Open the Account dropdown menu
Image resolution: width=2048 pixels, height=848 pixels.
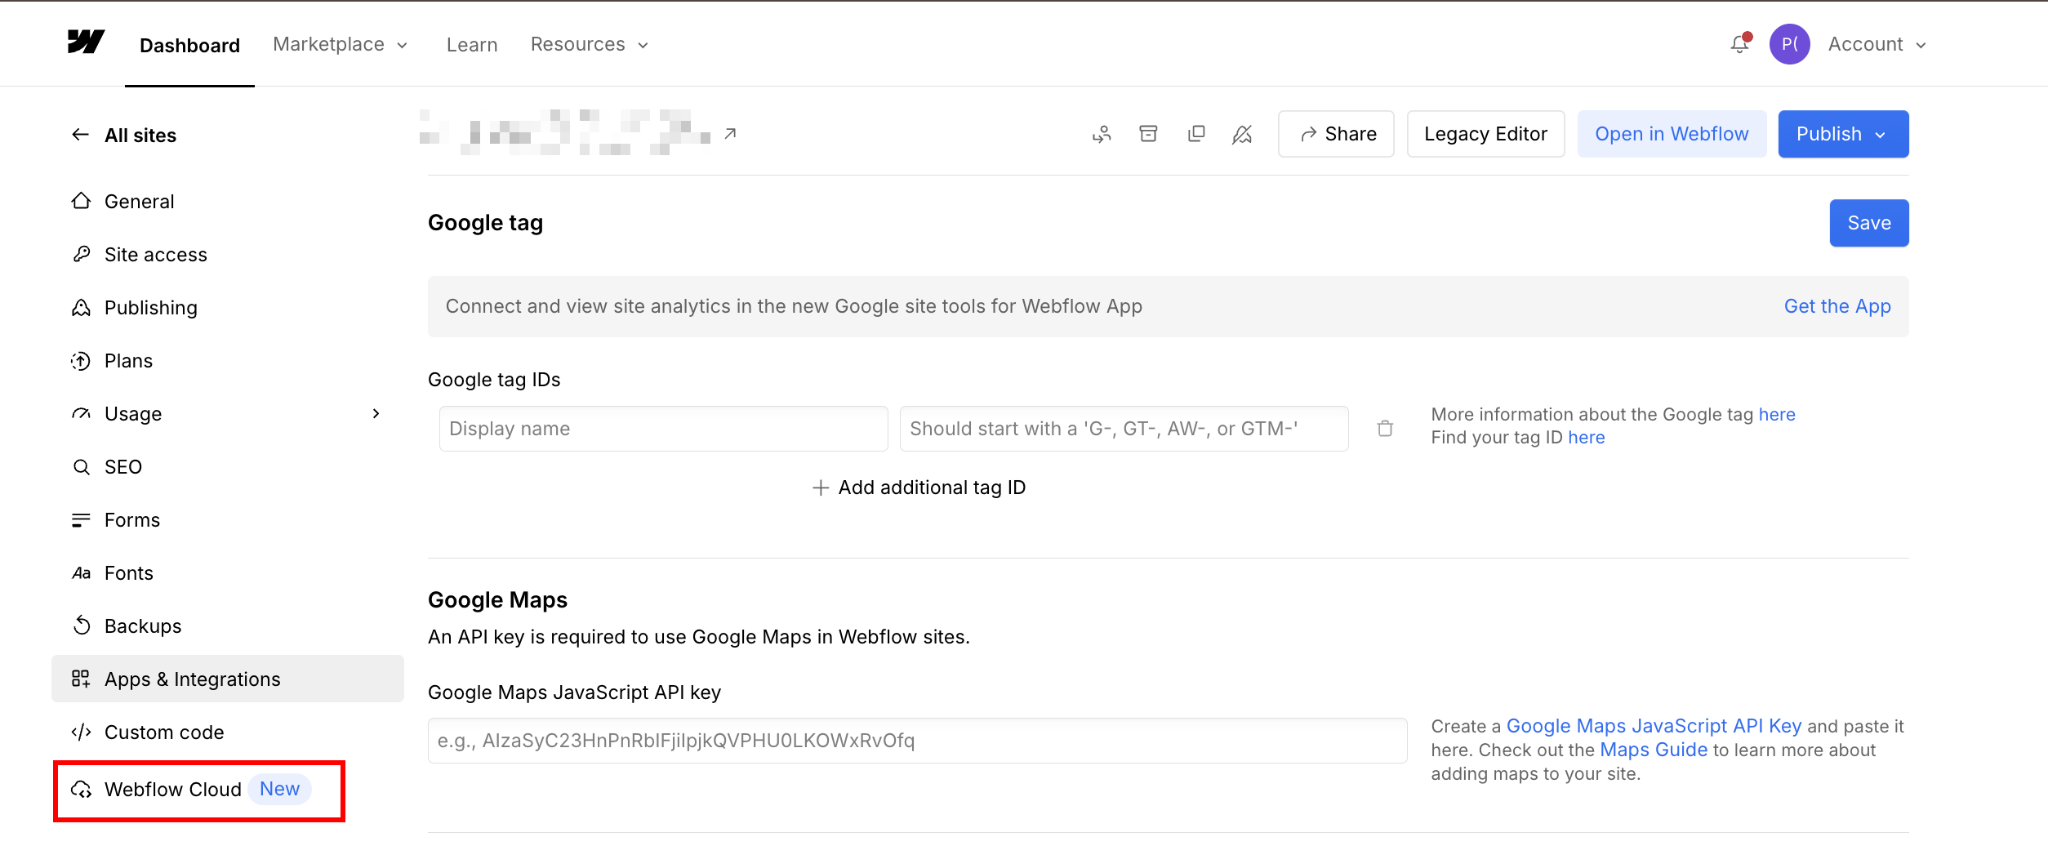(x=1877, y=44)
